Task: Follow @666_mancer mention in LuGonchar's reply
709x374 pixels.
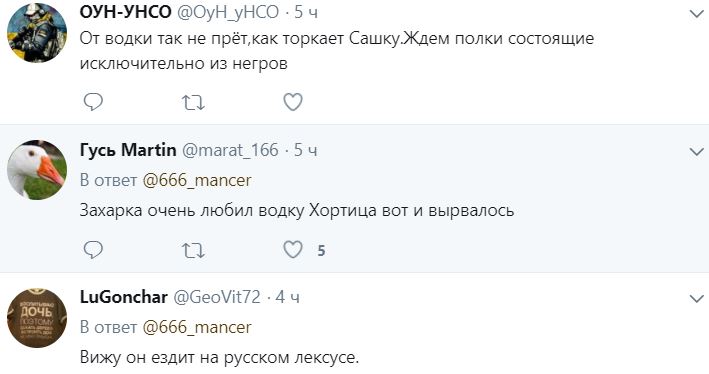Action: pyautogui.click(x=197, y=327)
